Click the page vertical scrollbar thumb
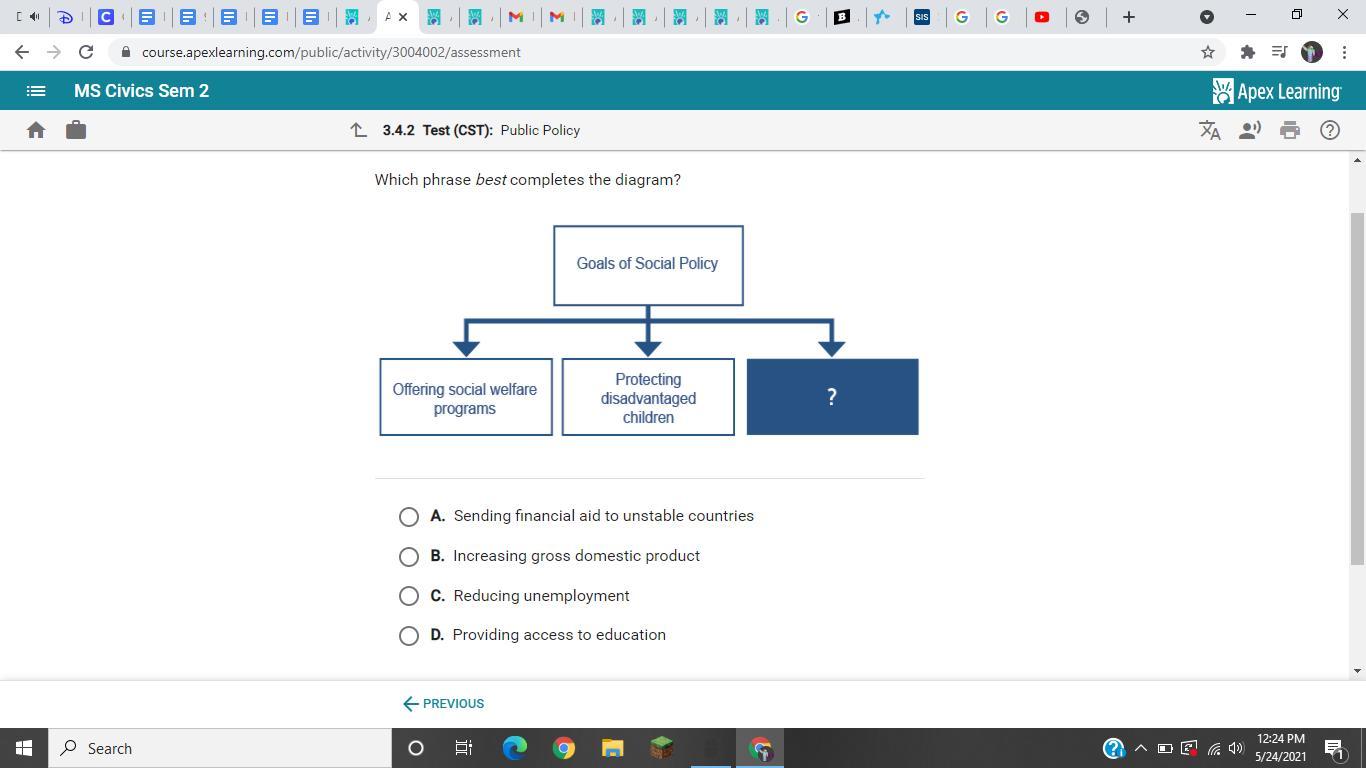1366x768 pixels. point(1357,389)
